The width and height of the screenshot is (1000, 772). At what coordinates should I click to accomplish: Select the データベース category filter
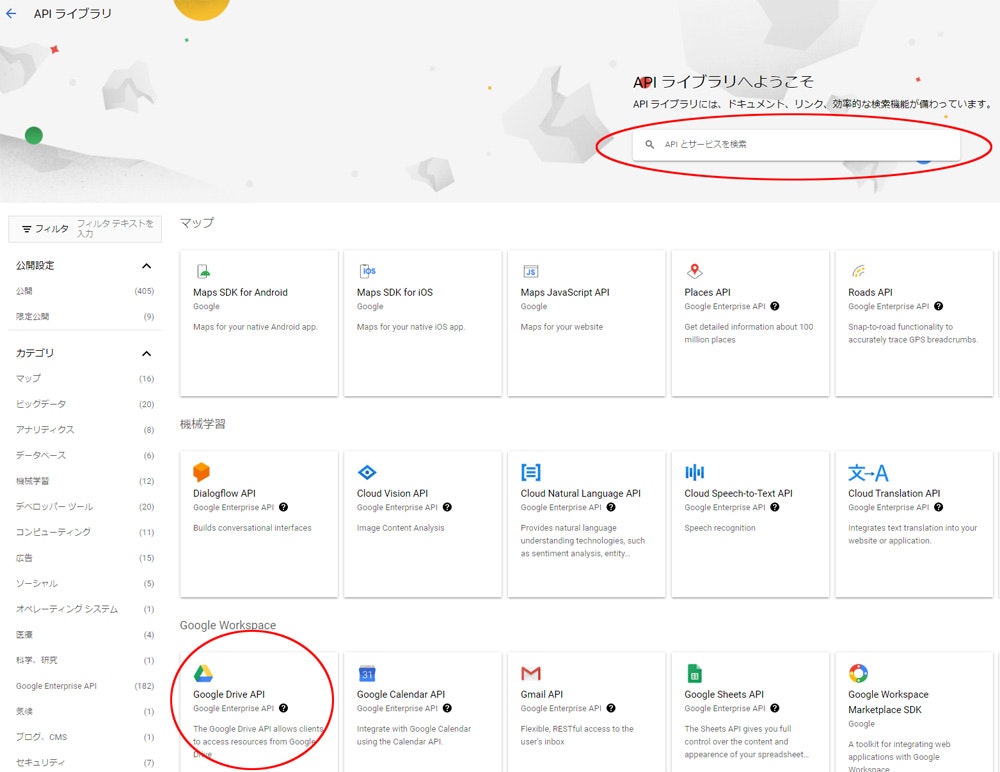pyautogui.click(x=85, y=456)
